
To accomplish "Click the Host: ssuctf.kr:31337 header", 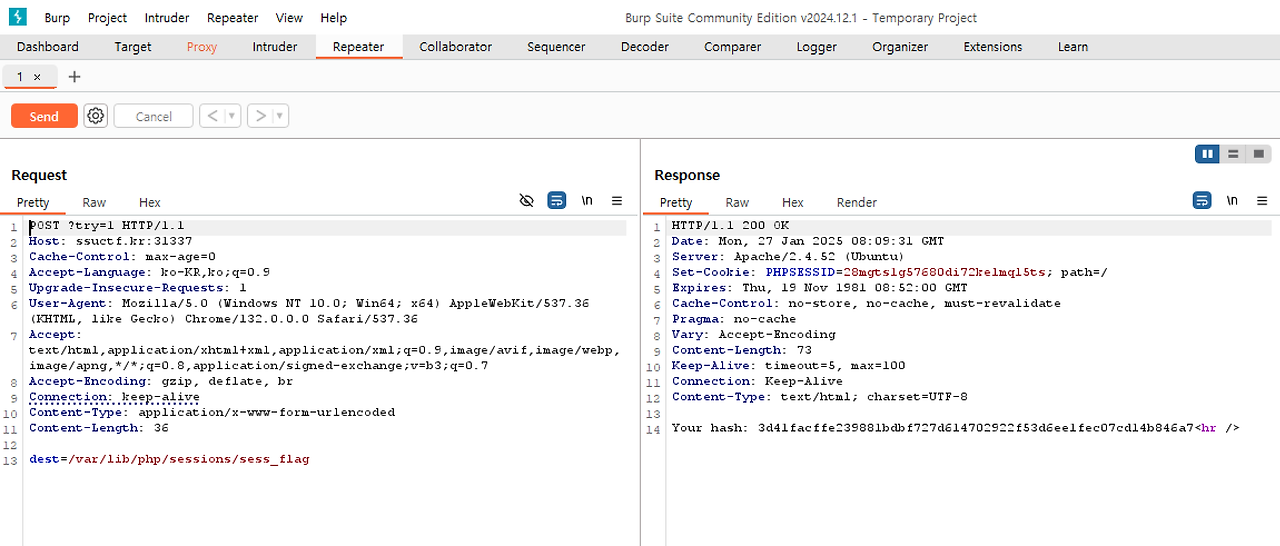I will click(111, 241).
